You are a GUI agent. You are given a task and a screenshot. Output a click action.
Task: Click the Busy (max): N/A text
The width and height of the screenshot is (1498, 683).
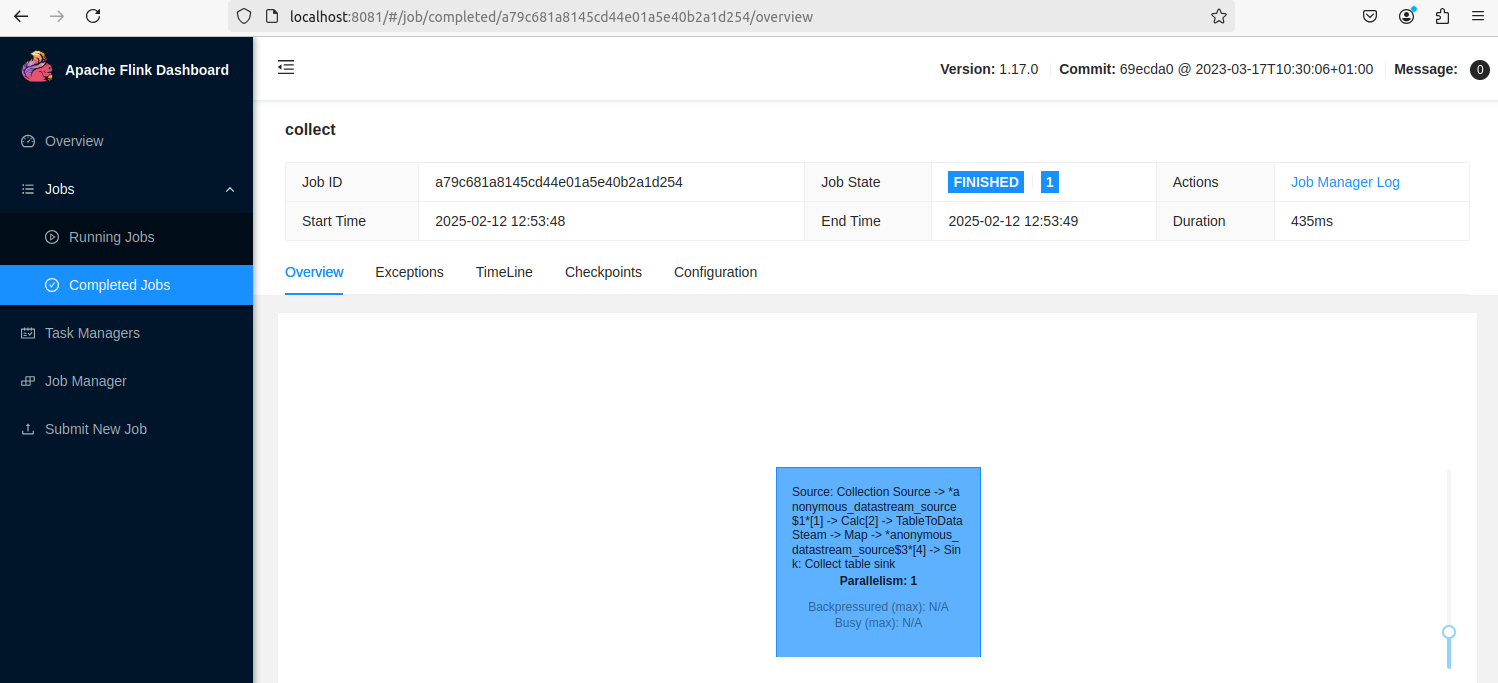click(878, 623)
